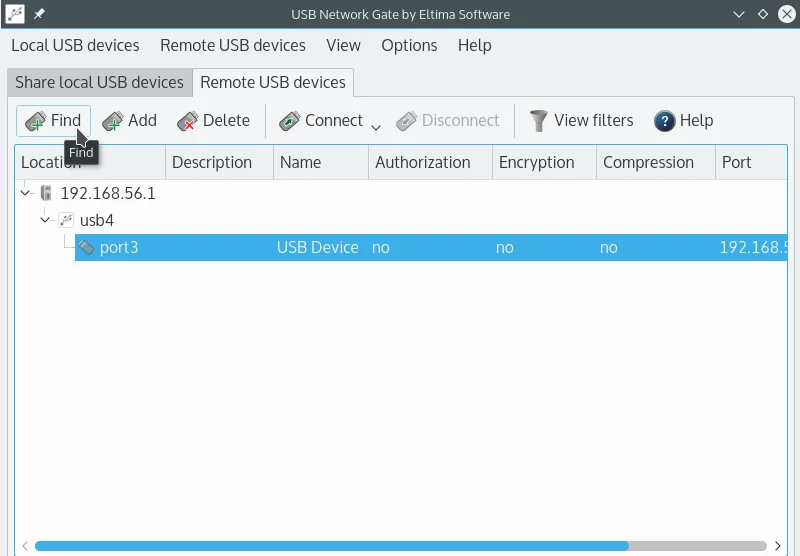
Task: Click the Name column header
Action: 321,162
